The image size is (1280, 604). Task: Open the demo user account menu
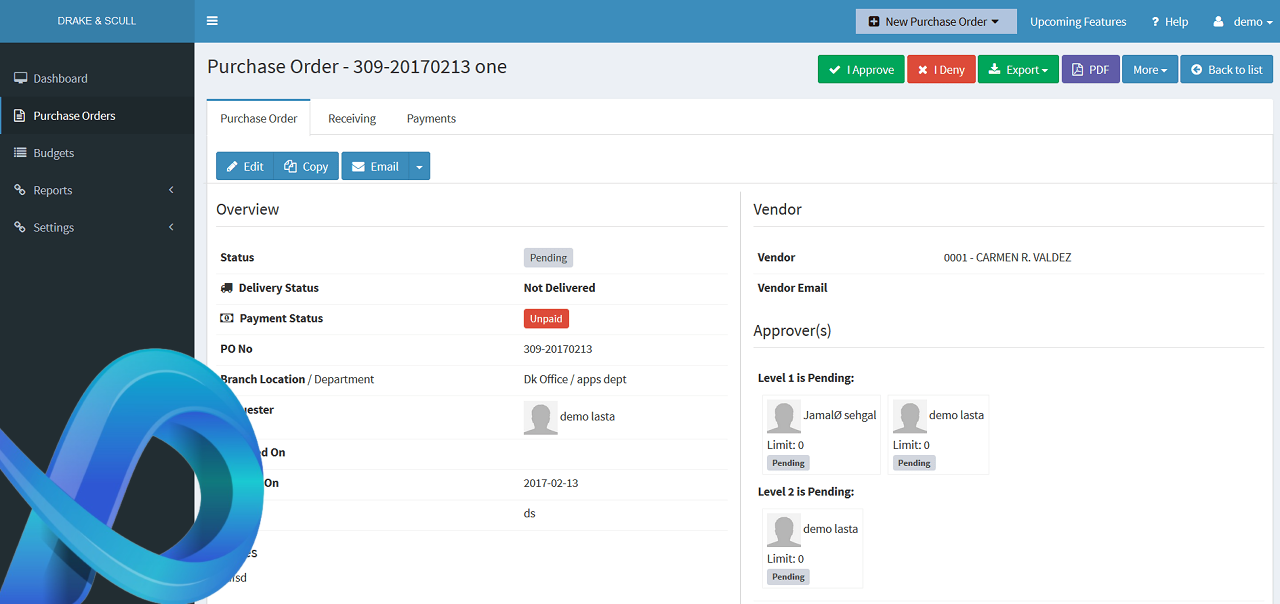(x=1244, y=22)
